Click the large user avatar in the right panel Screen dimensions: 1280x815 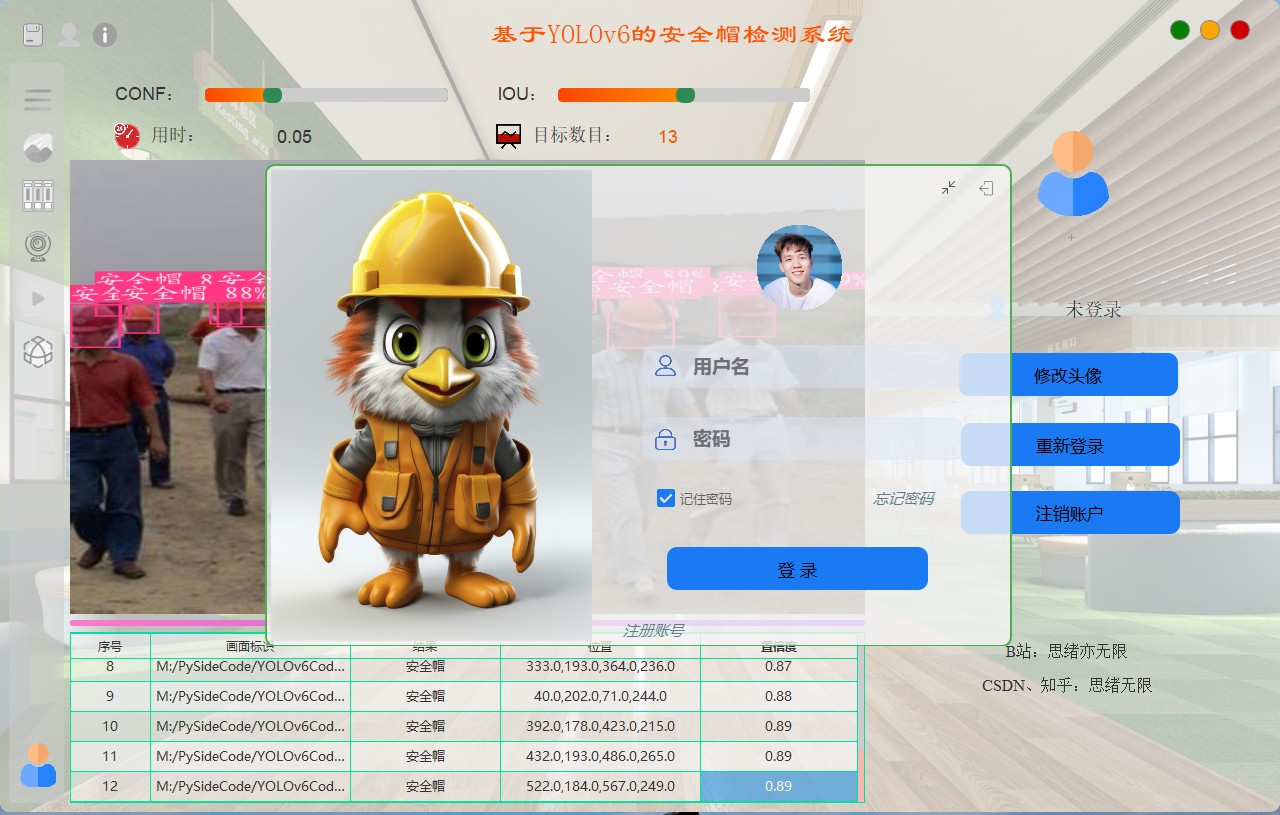click(x=1072, y=174)
